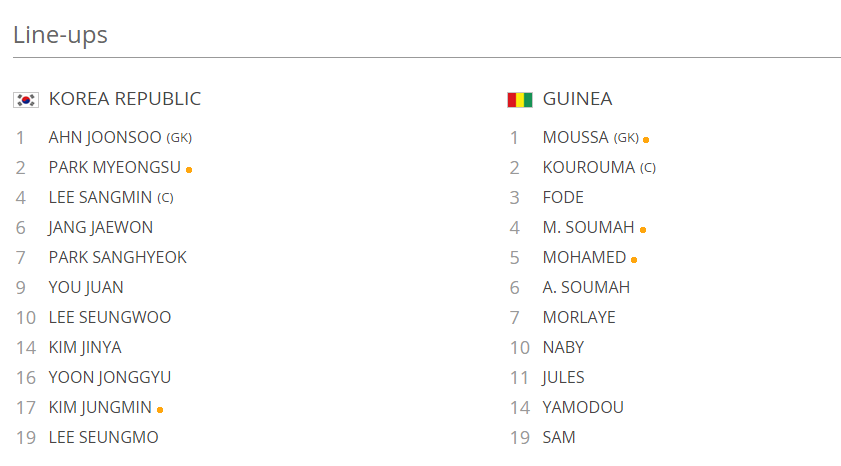The image size is (841, 466).
Task: Click Lee Seungmo's player name
Action: point(103,437)
